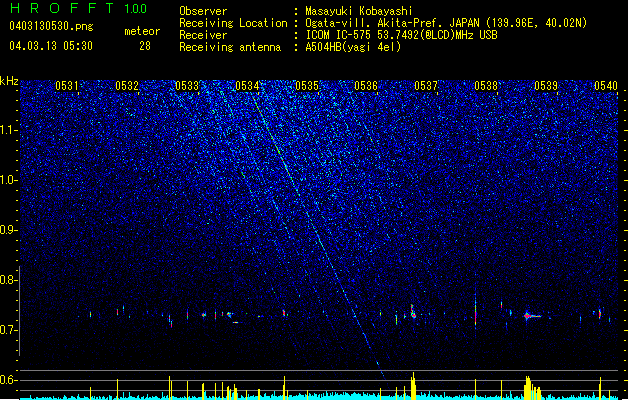The width and height of the screenshot is (629, 400).
Task: Click the 0.7 frequency axis label
Action: pyautogui.click(x=9, y=330)
